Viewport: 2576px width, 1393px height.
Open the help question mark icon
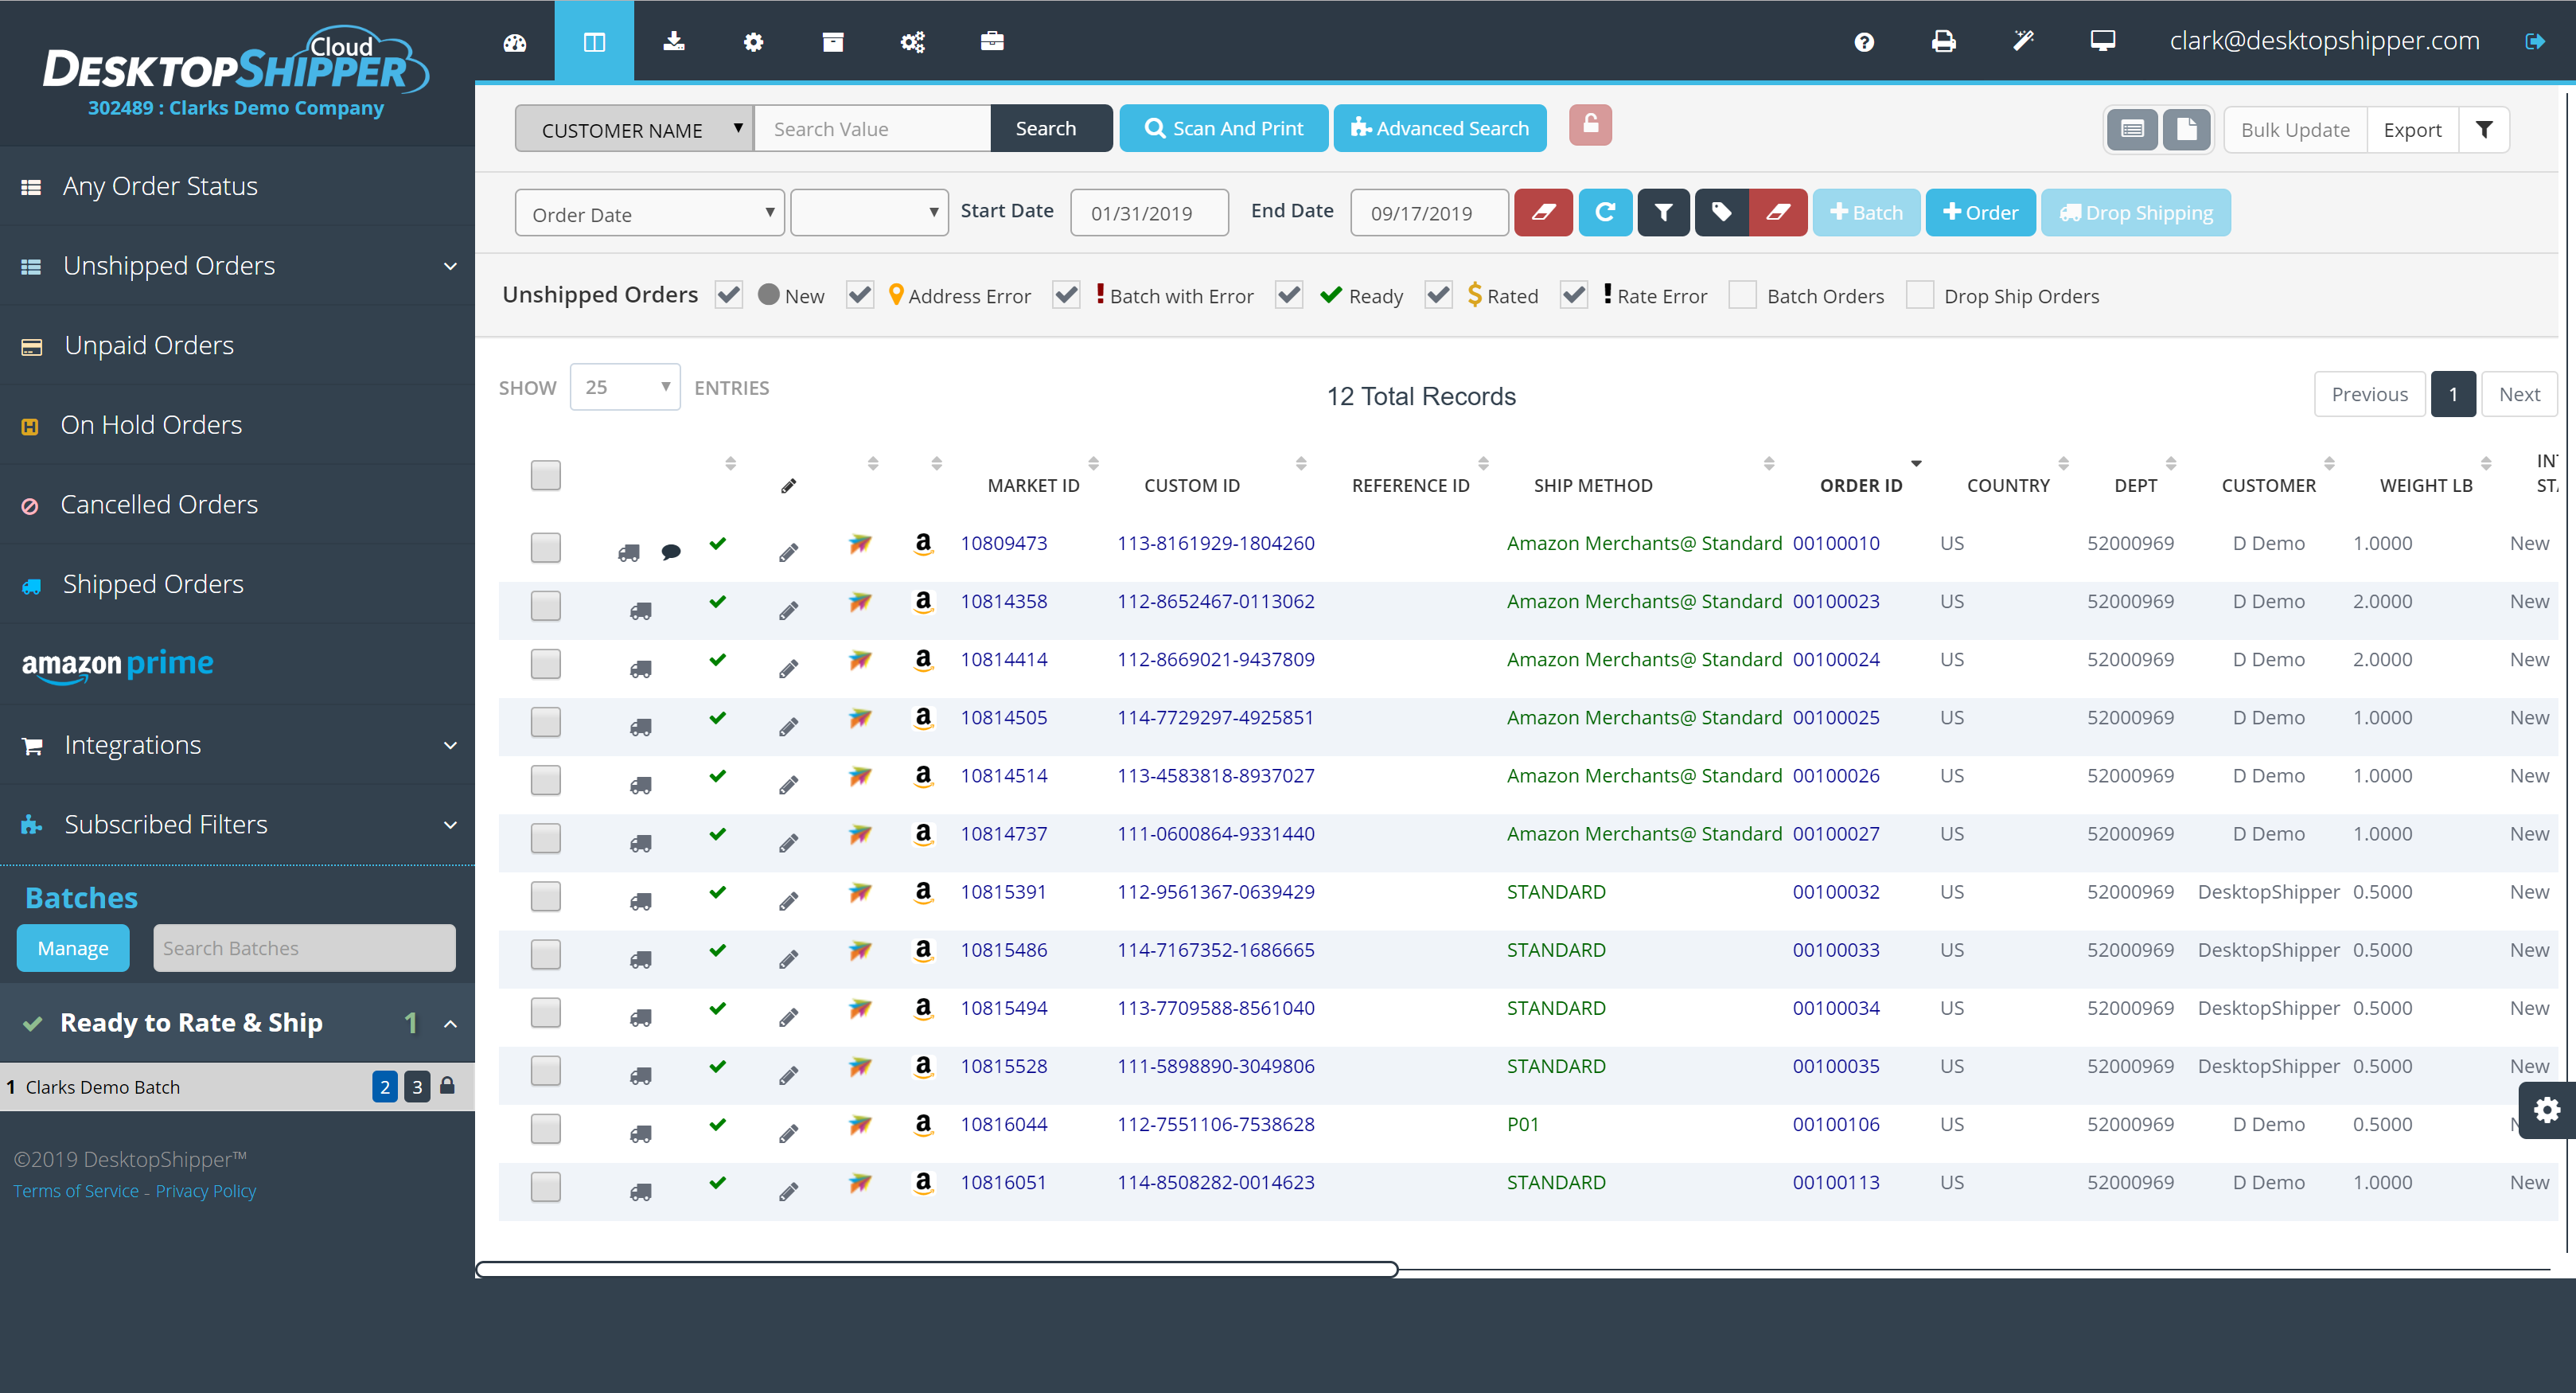point(1864,42)
